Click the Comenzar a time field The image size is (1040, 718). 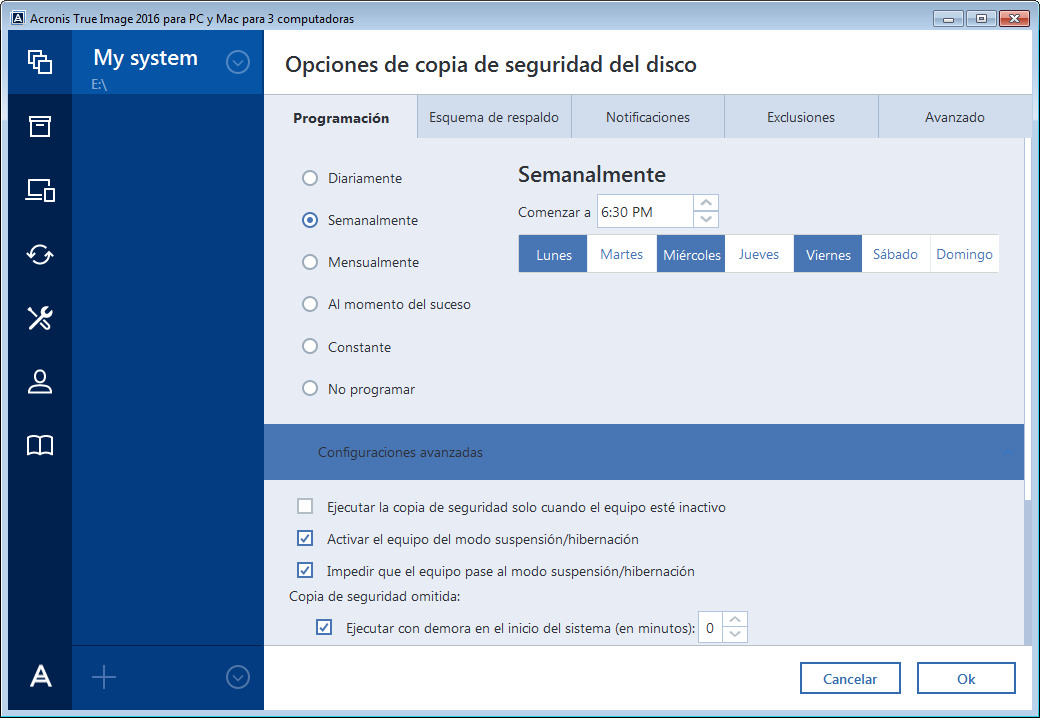[645, 211]
